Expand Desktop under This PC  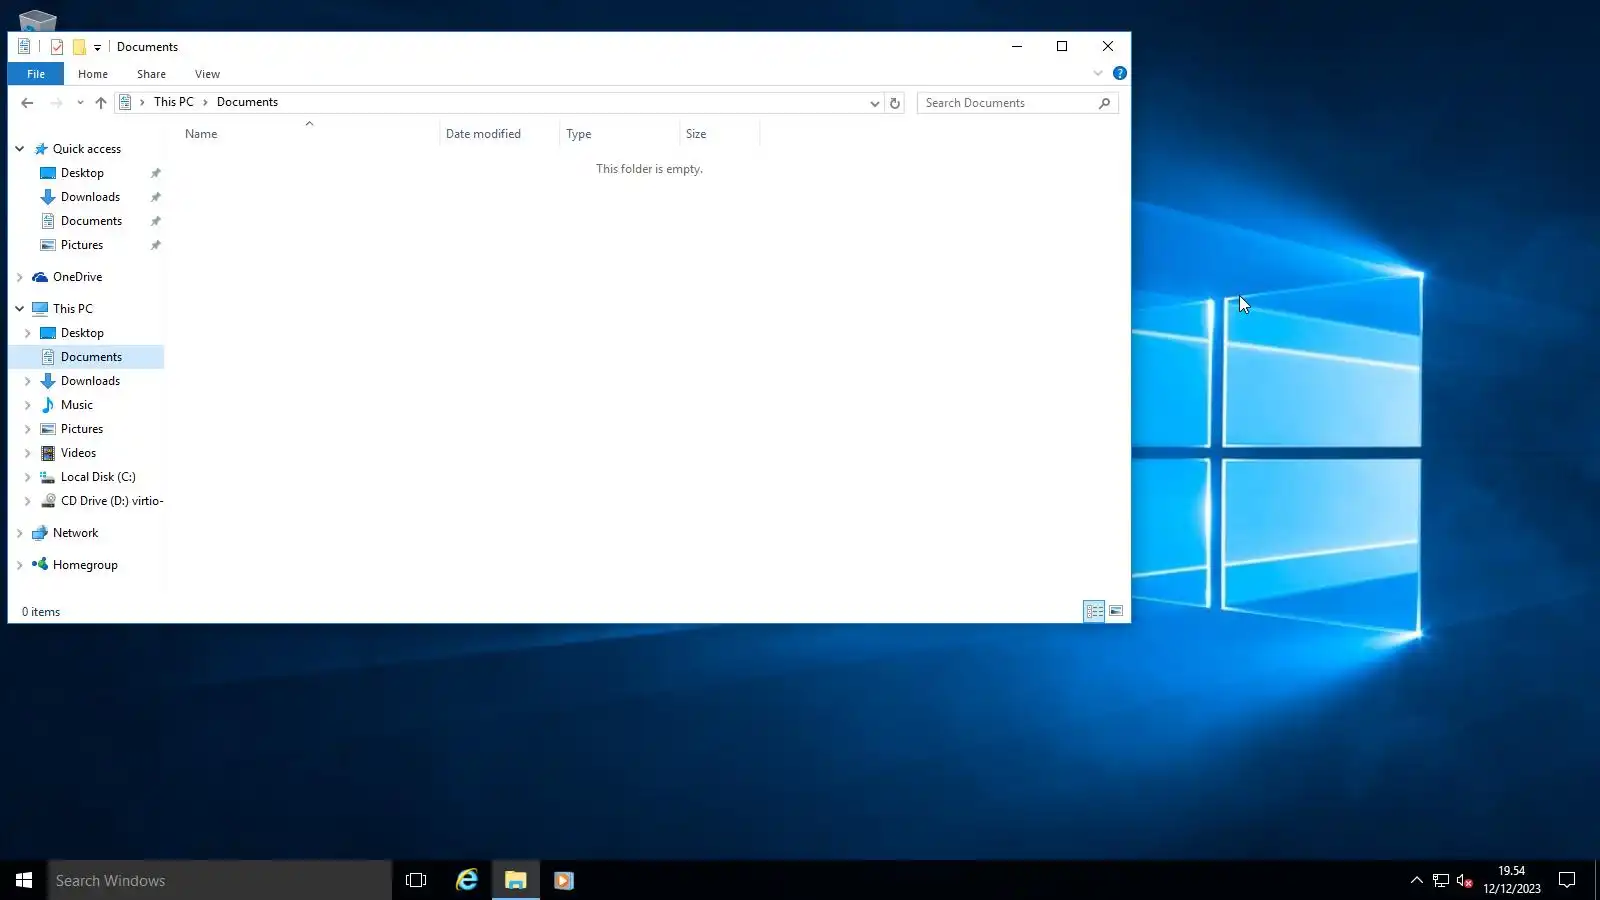tap(28, 333)
